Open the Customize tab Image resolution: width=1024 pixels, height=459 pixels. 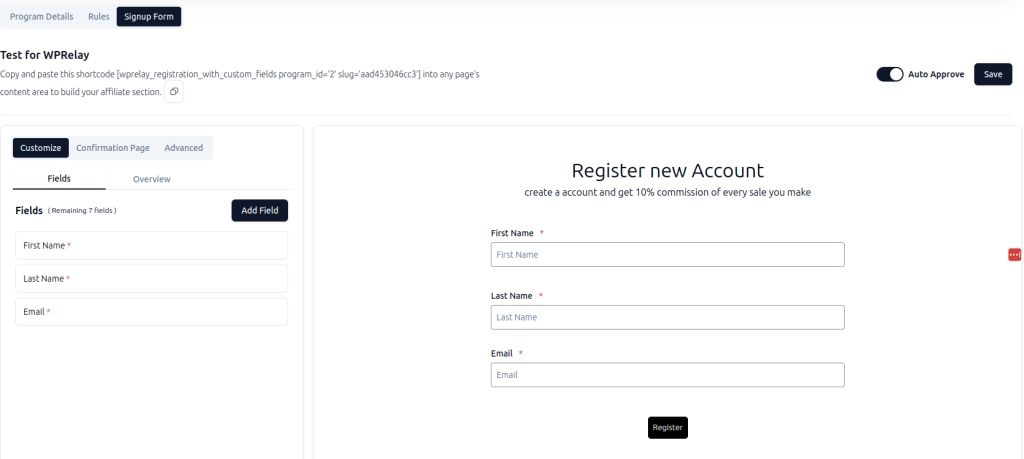click(41, 148)
